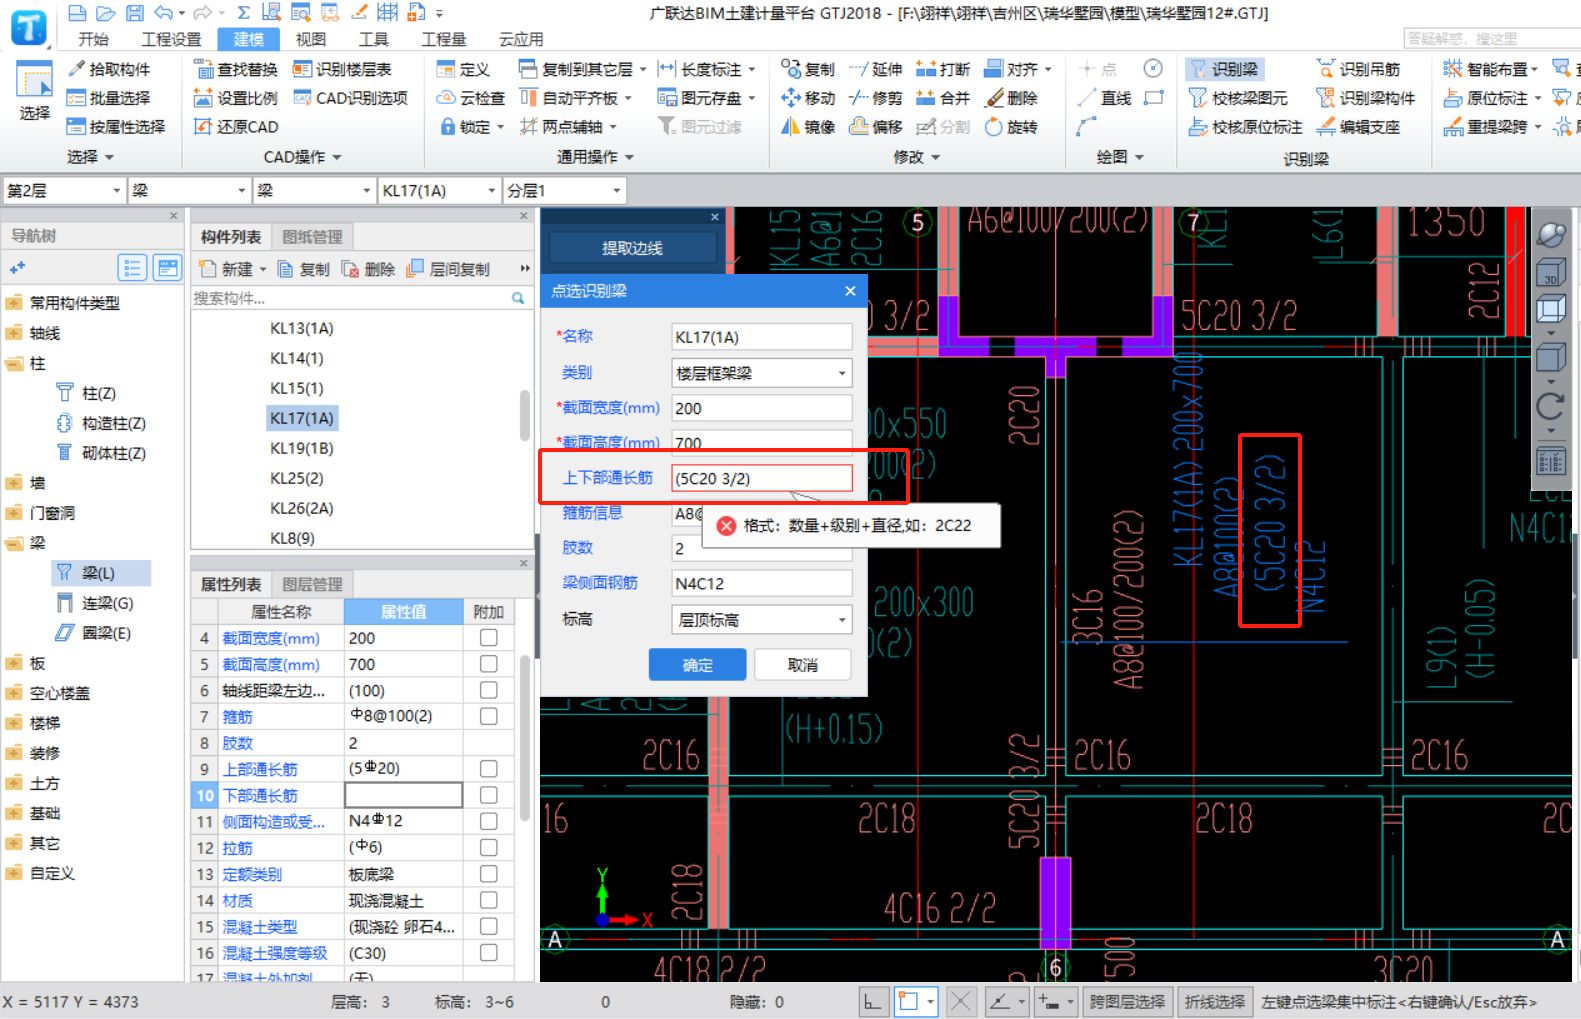Click 还原CAD restore tool
The width and height of the screenshot is (1581, 1019).
pyautogui.click(x=235, y=127)
